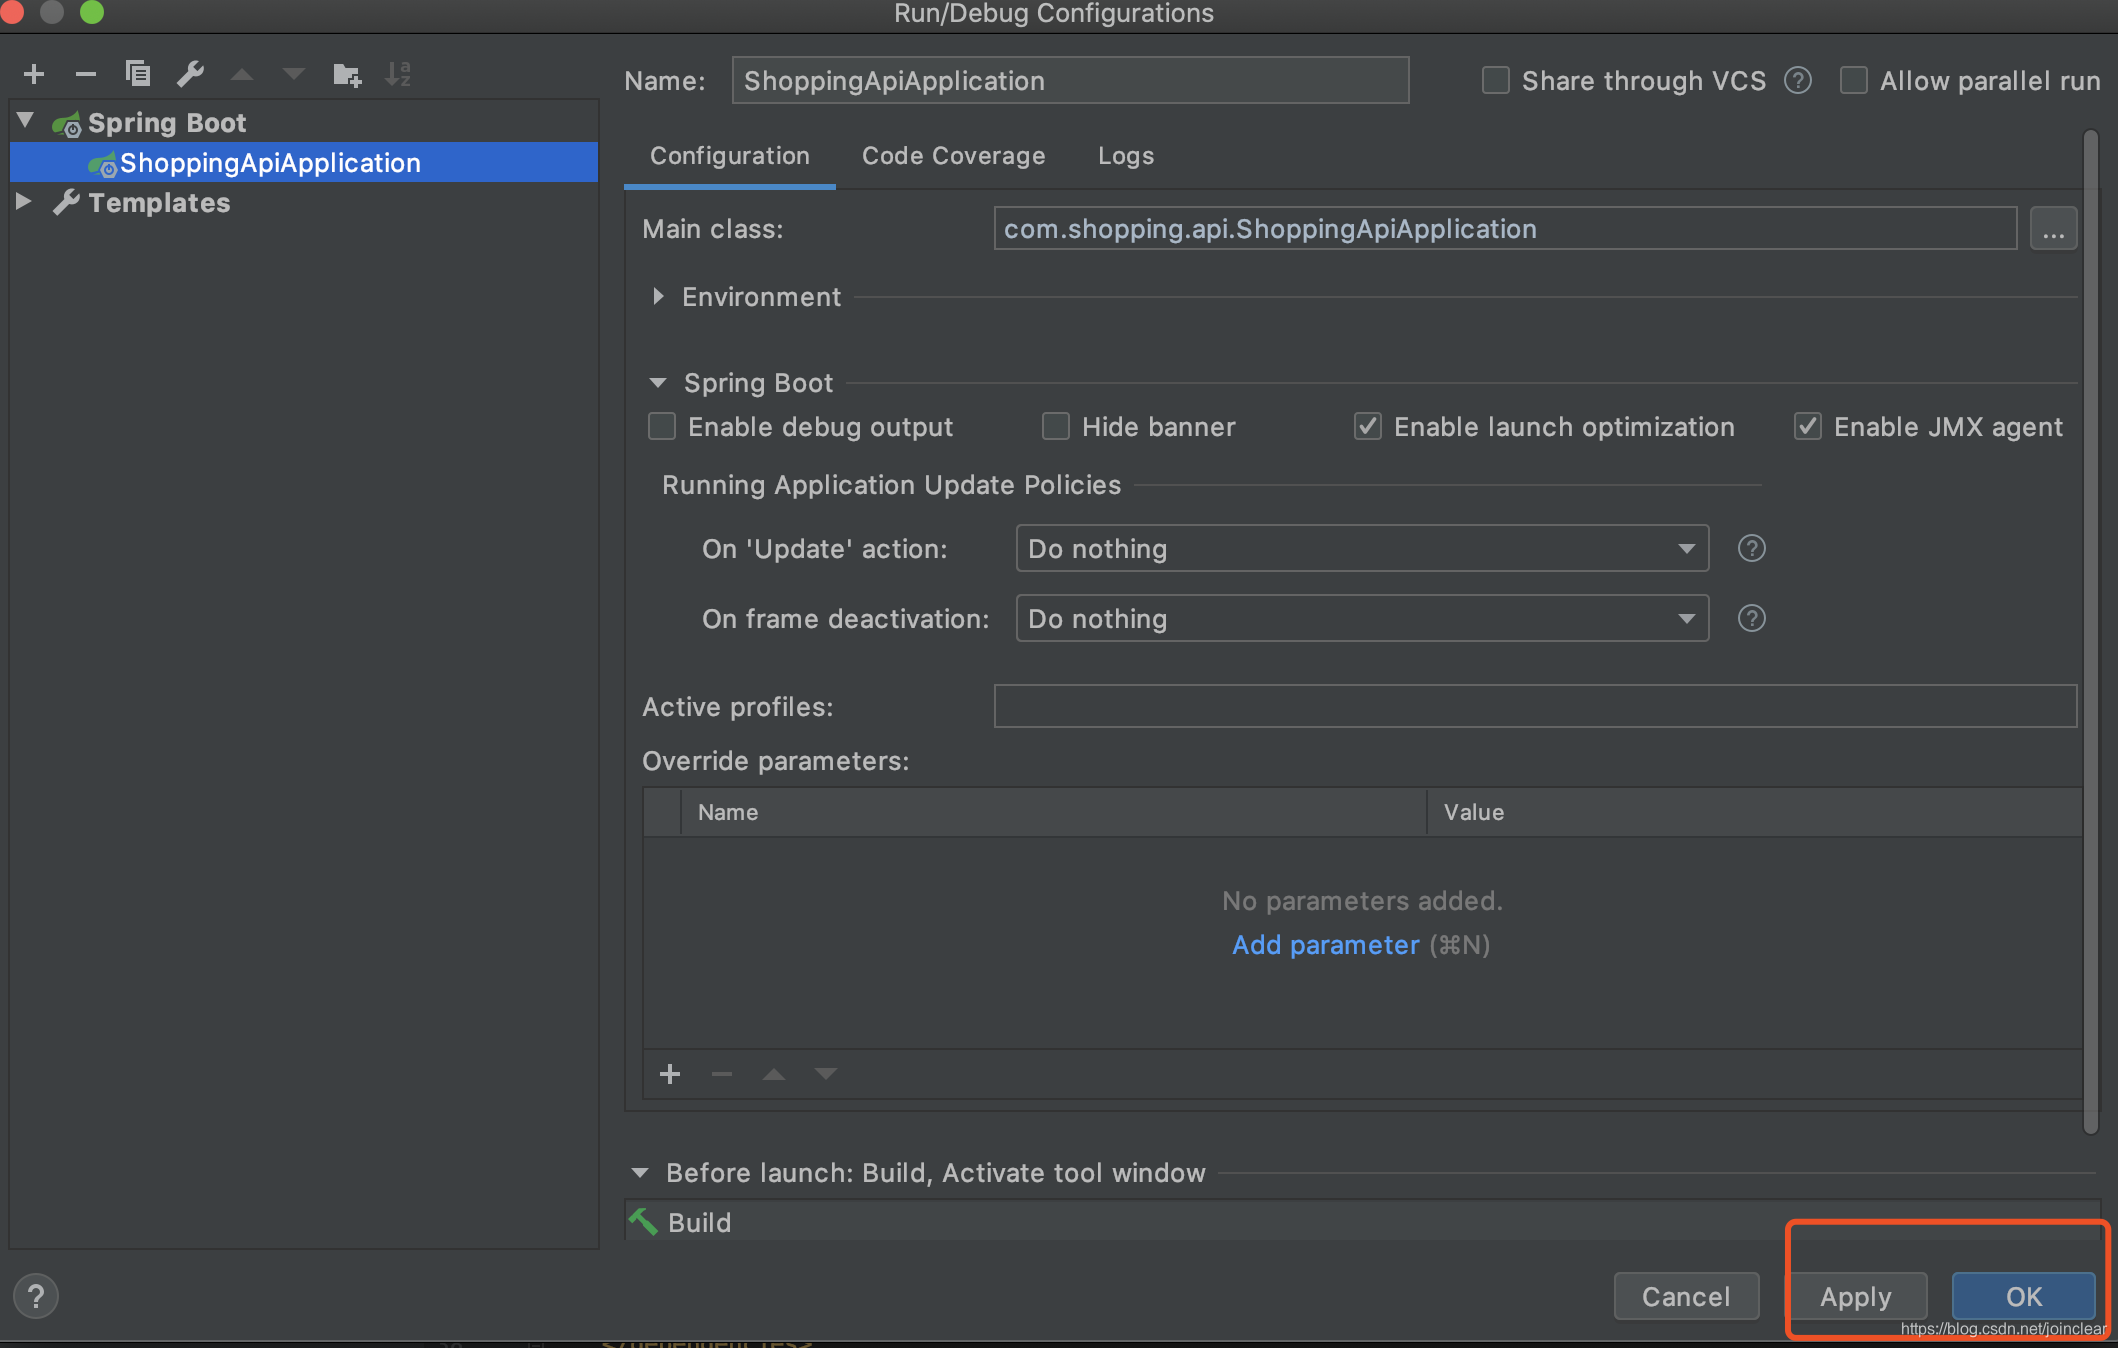Viewport: 2118px width, 1348px height.
Task: Click the add new configuration icon
Action: pos(34,73)
